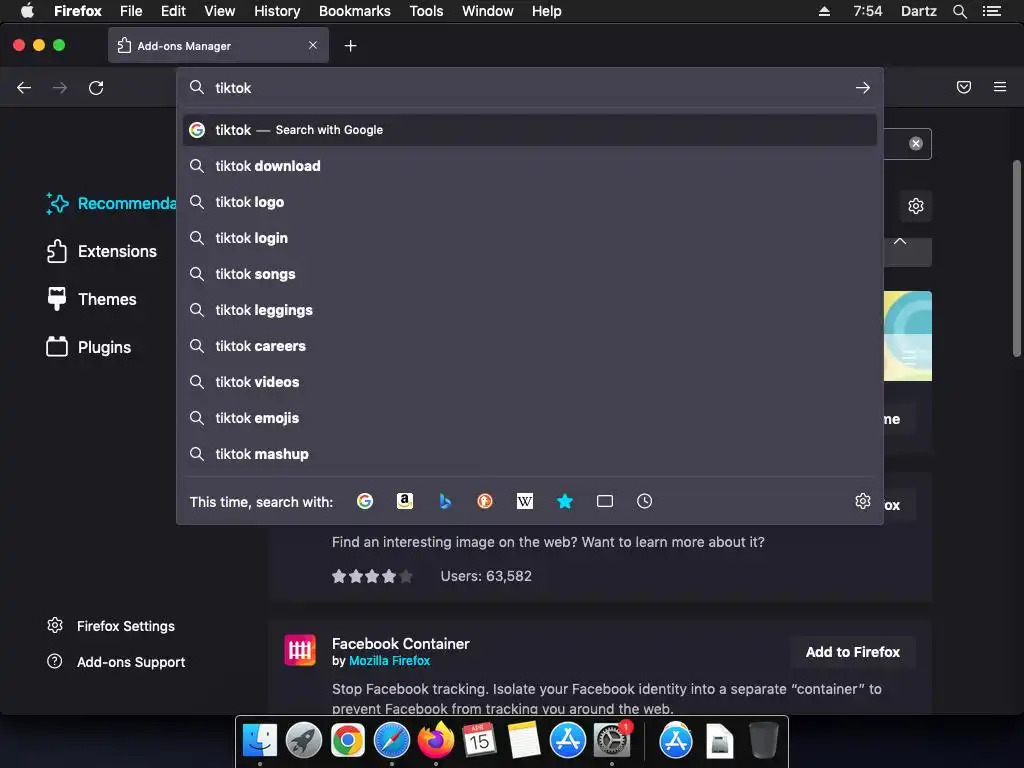Open the History menu
The image size is (1024, 768).
(x=277, y=11)
